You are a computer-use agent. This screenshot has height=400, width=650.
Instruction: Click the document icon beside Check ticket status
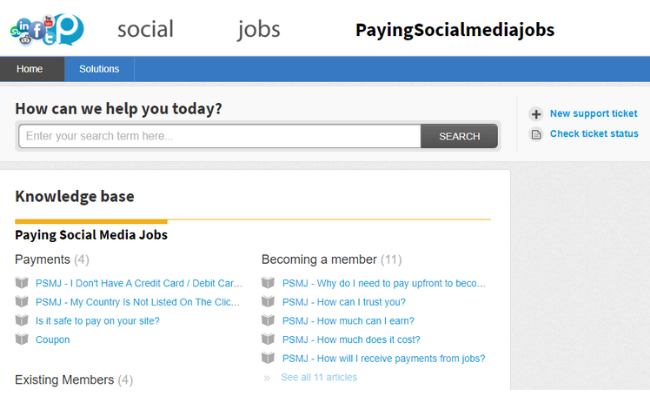point(536,134)
